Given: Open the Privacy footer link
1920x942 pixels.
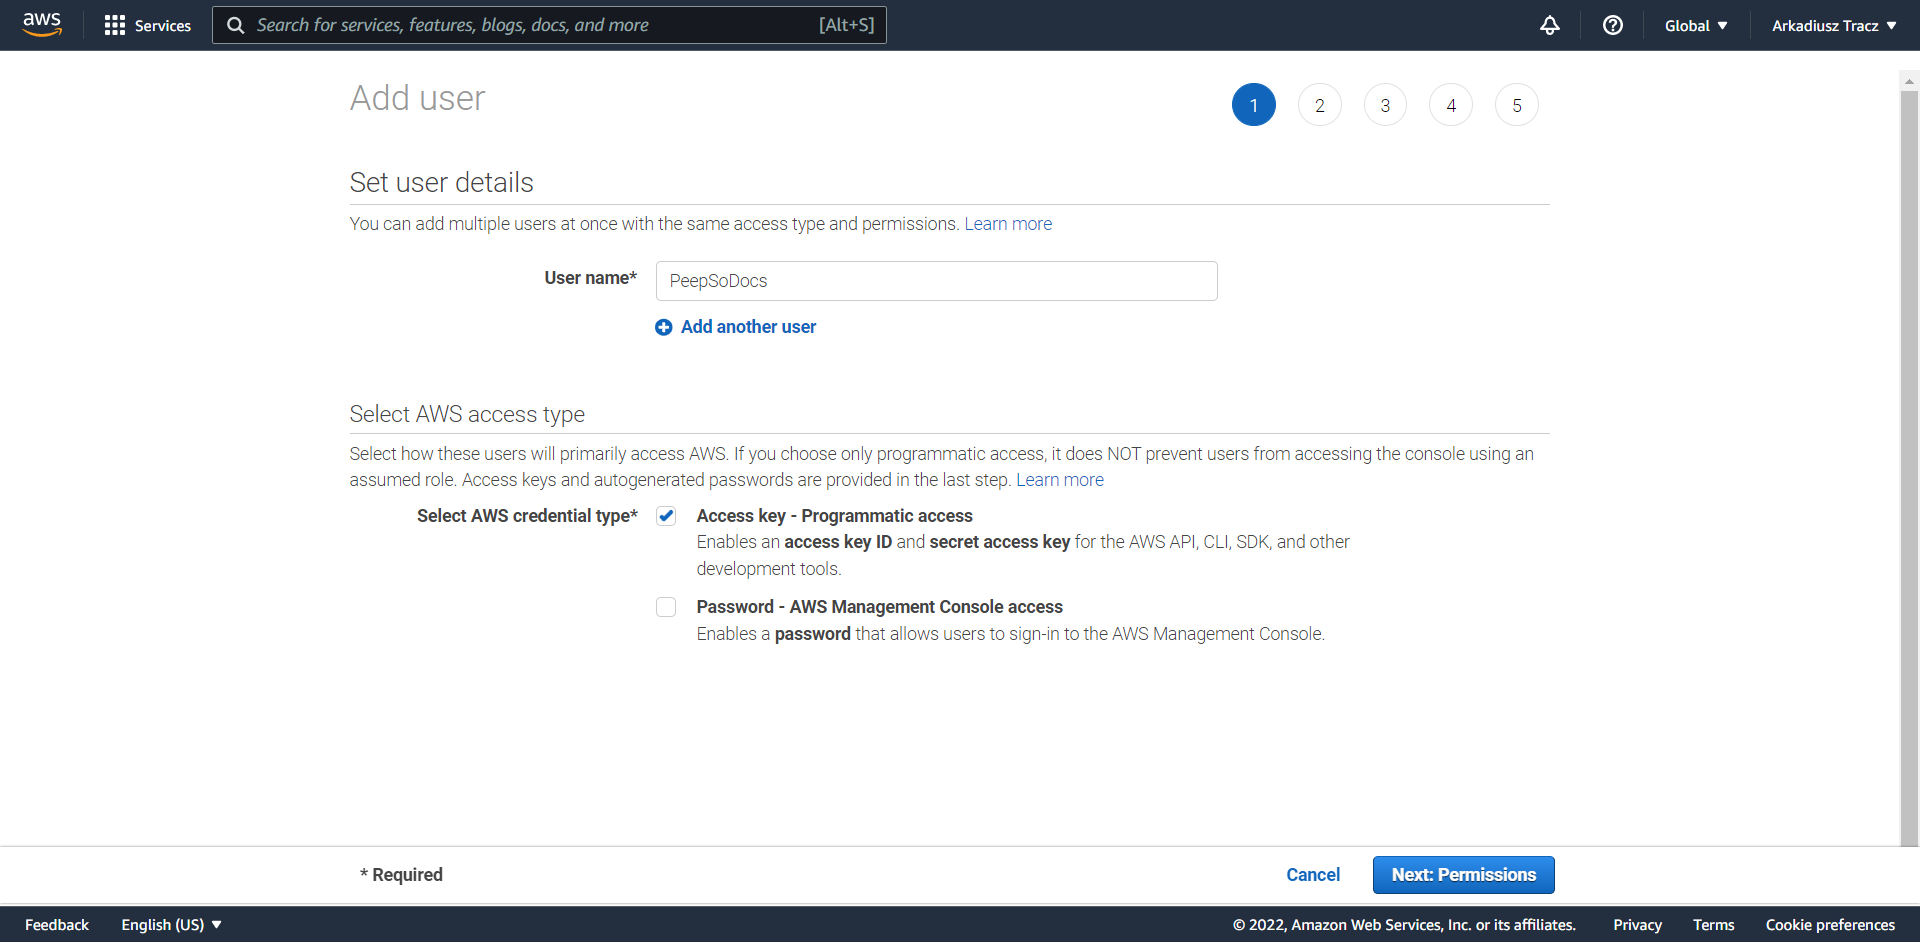Looking at the screenshot, I should coord(1637,925).
